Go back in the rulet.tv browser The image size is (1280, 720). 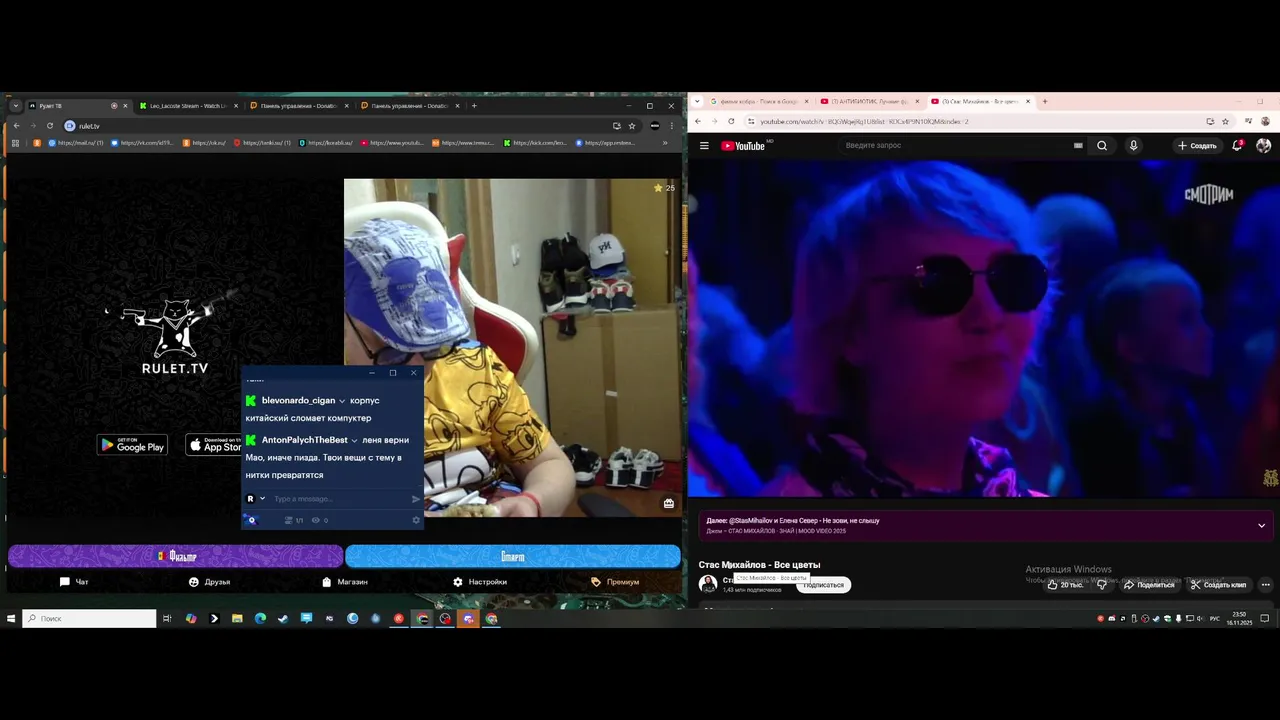pyautogui.click(x=16, y=126)
